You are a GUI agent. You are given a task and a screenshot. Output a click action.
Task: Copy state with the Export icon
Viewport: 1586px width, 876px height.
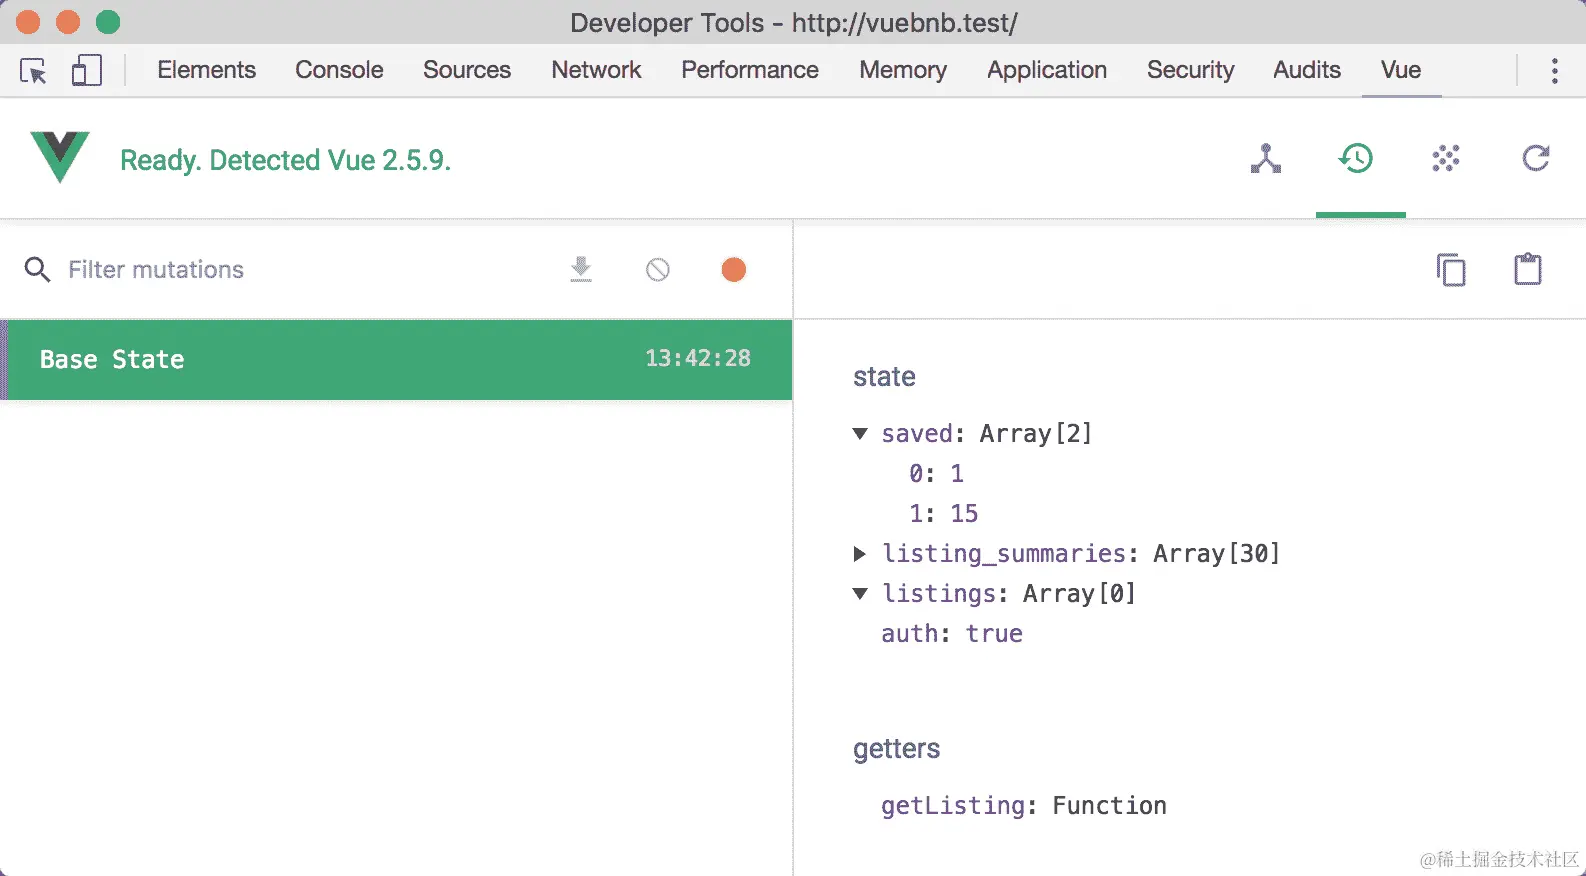point(1451,270)
